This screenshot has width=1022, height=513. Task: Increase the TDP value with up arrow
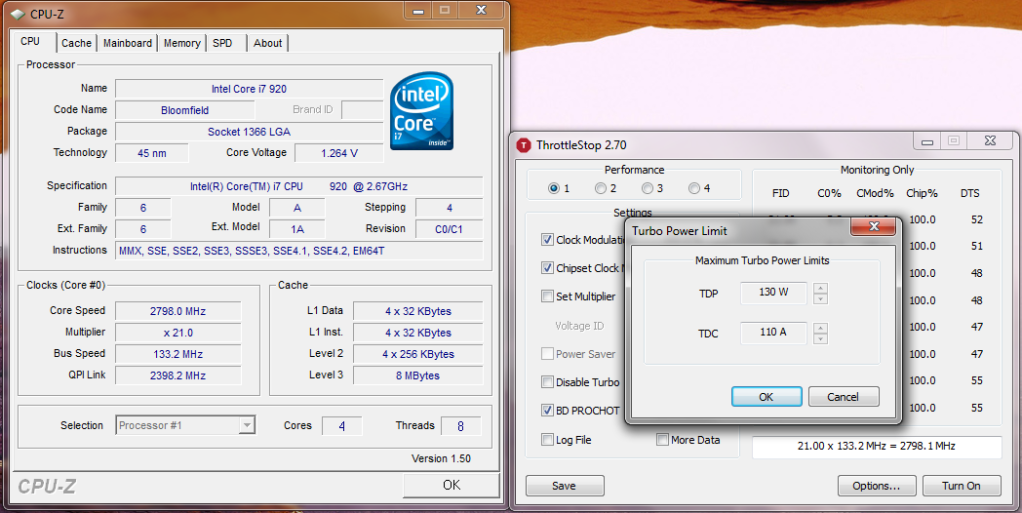point(821,288)
